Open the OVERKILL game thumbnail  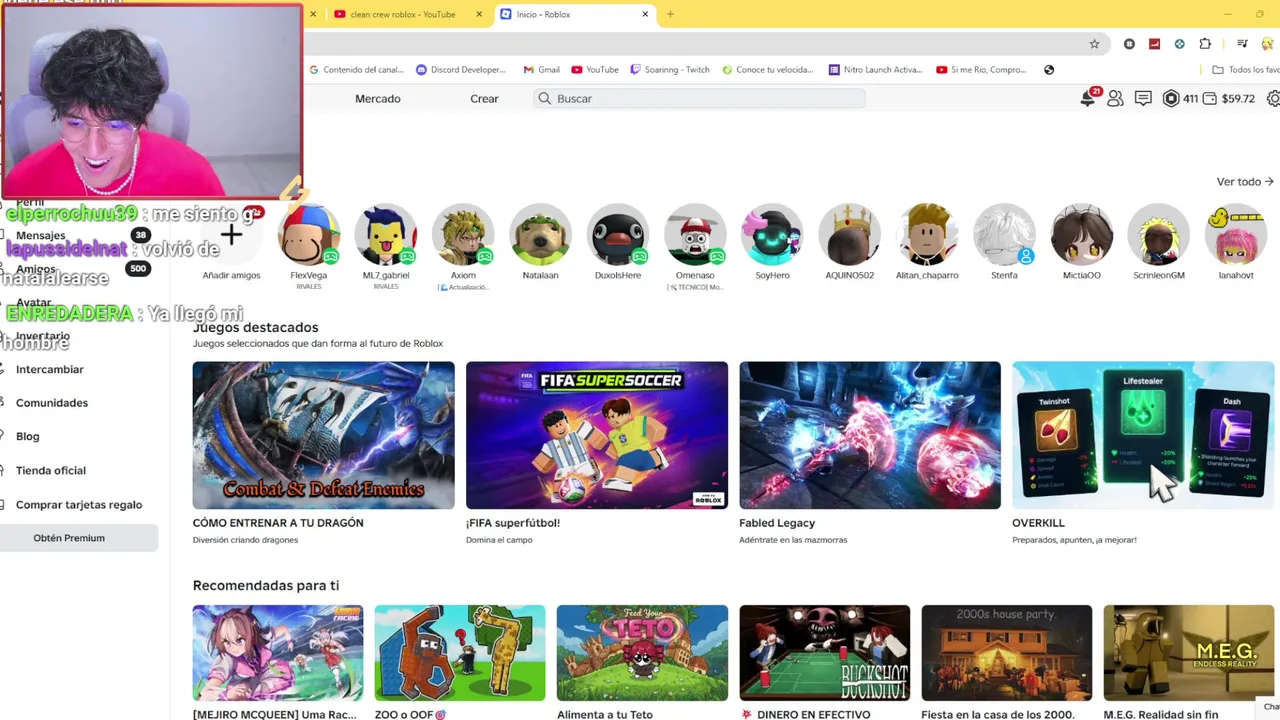(1143, 435)
